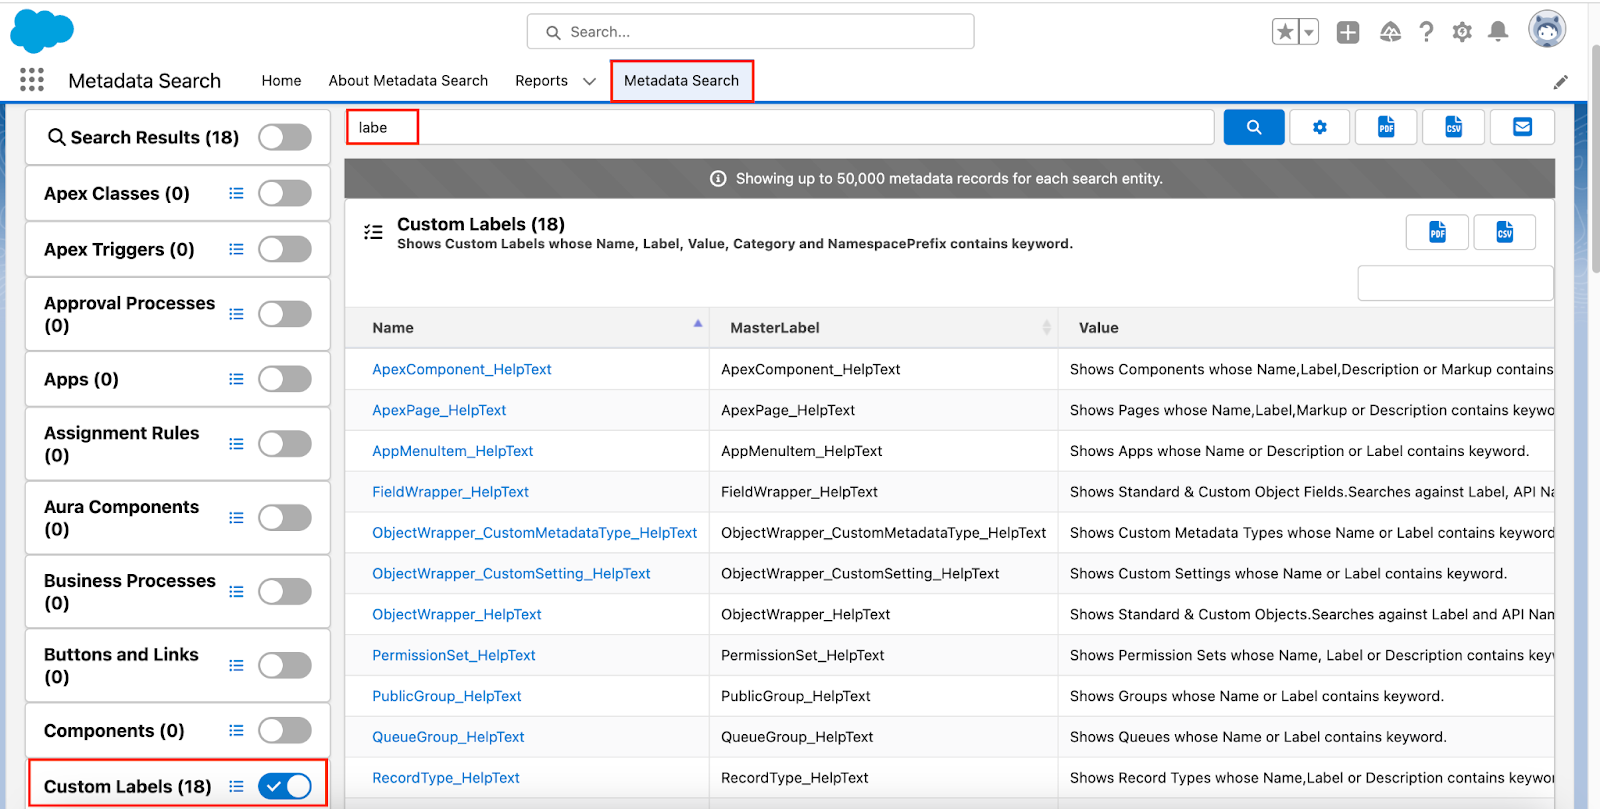Open the App Launcher waffle icon
The width and height of the screenshot is (1600, 809).
coord(32,80)
